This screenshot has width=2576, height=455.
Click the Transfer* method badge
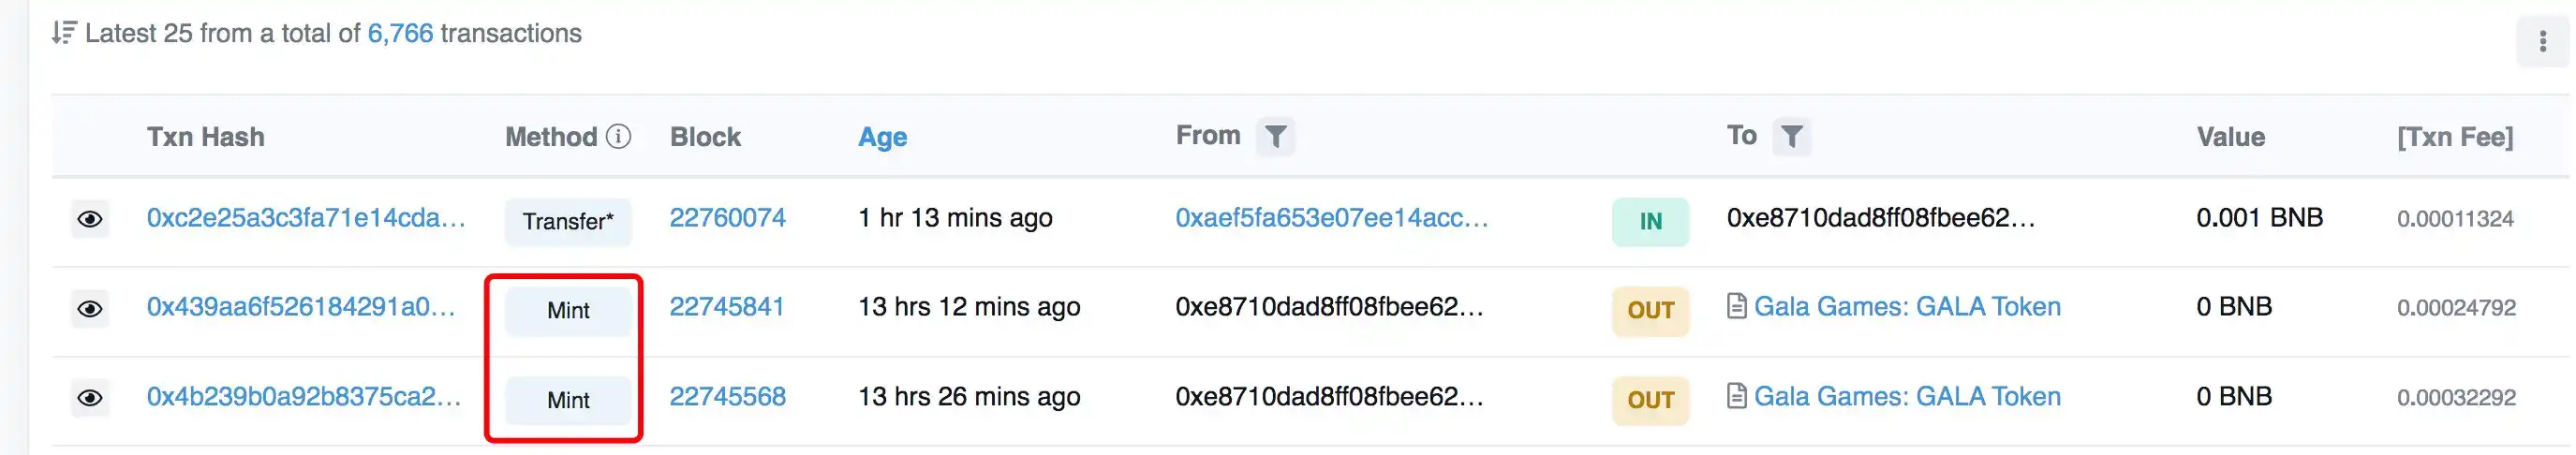[x=568, y=221]
